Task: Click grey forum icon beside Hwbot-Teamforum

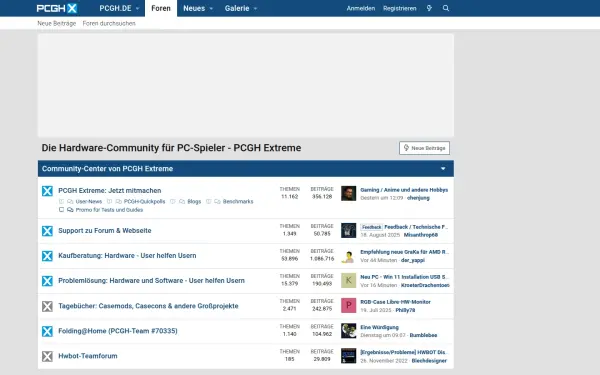Action: click(47, 356)
